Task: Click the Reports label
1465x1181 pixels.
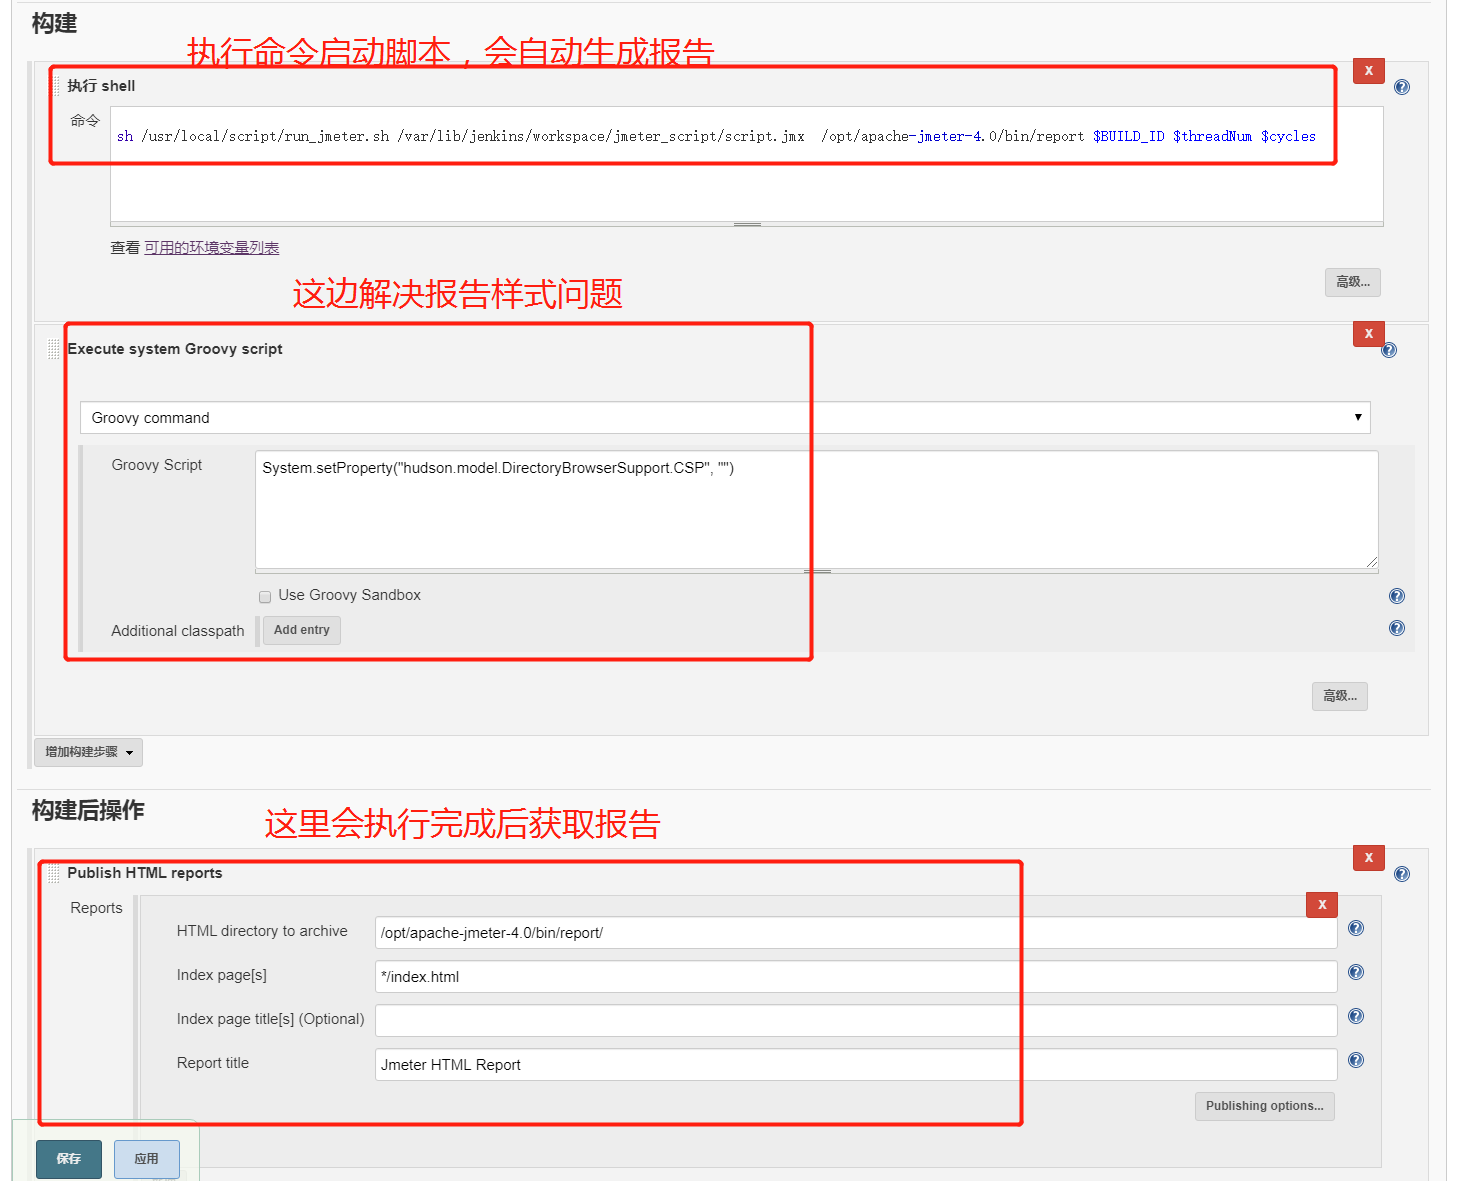Action: (96, 908)
